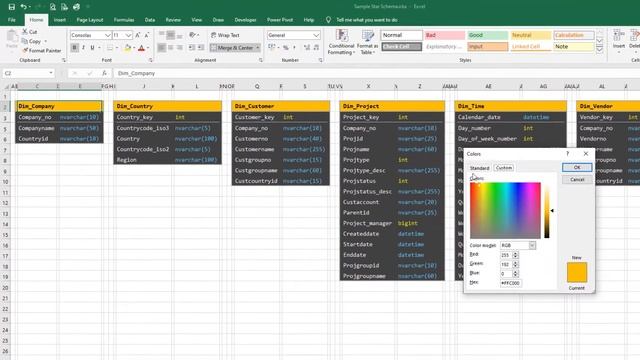Click the New color preview swatch

click(577, 272)
